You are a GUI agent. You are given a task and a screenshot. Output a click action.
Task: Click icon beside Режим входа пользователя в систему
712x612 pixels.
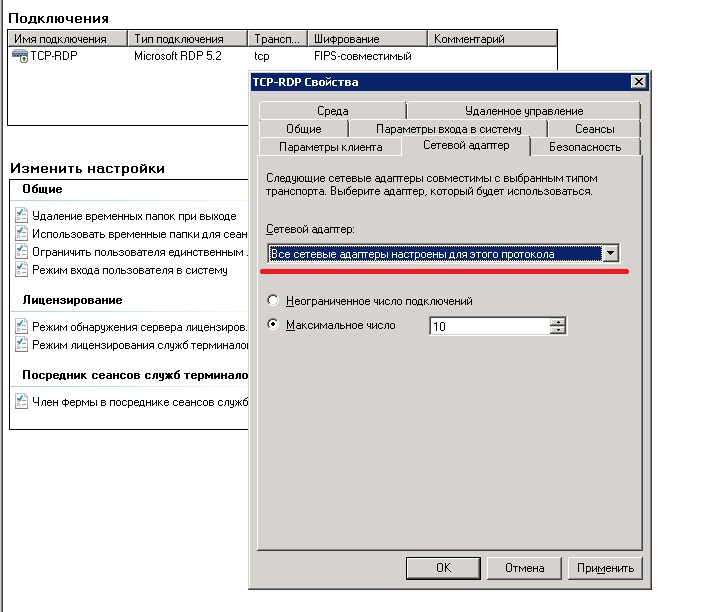pyautogui.click(x=21, y=269)
